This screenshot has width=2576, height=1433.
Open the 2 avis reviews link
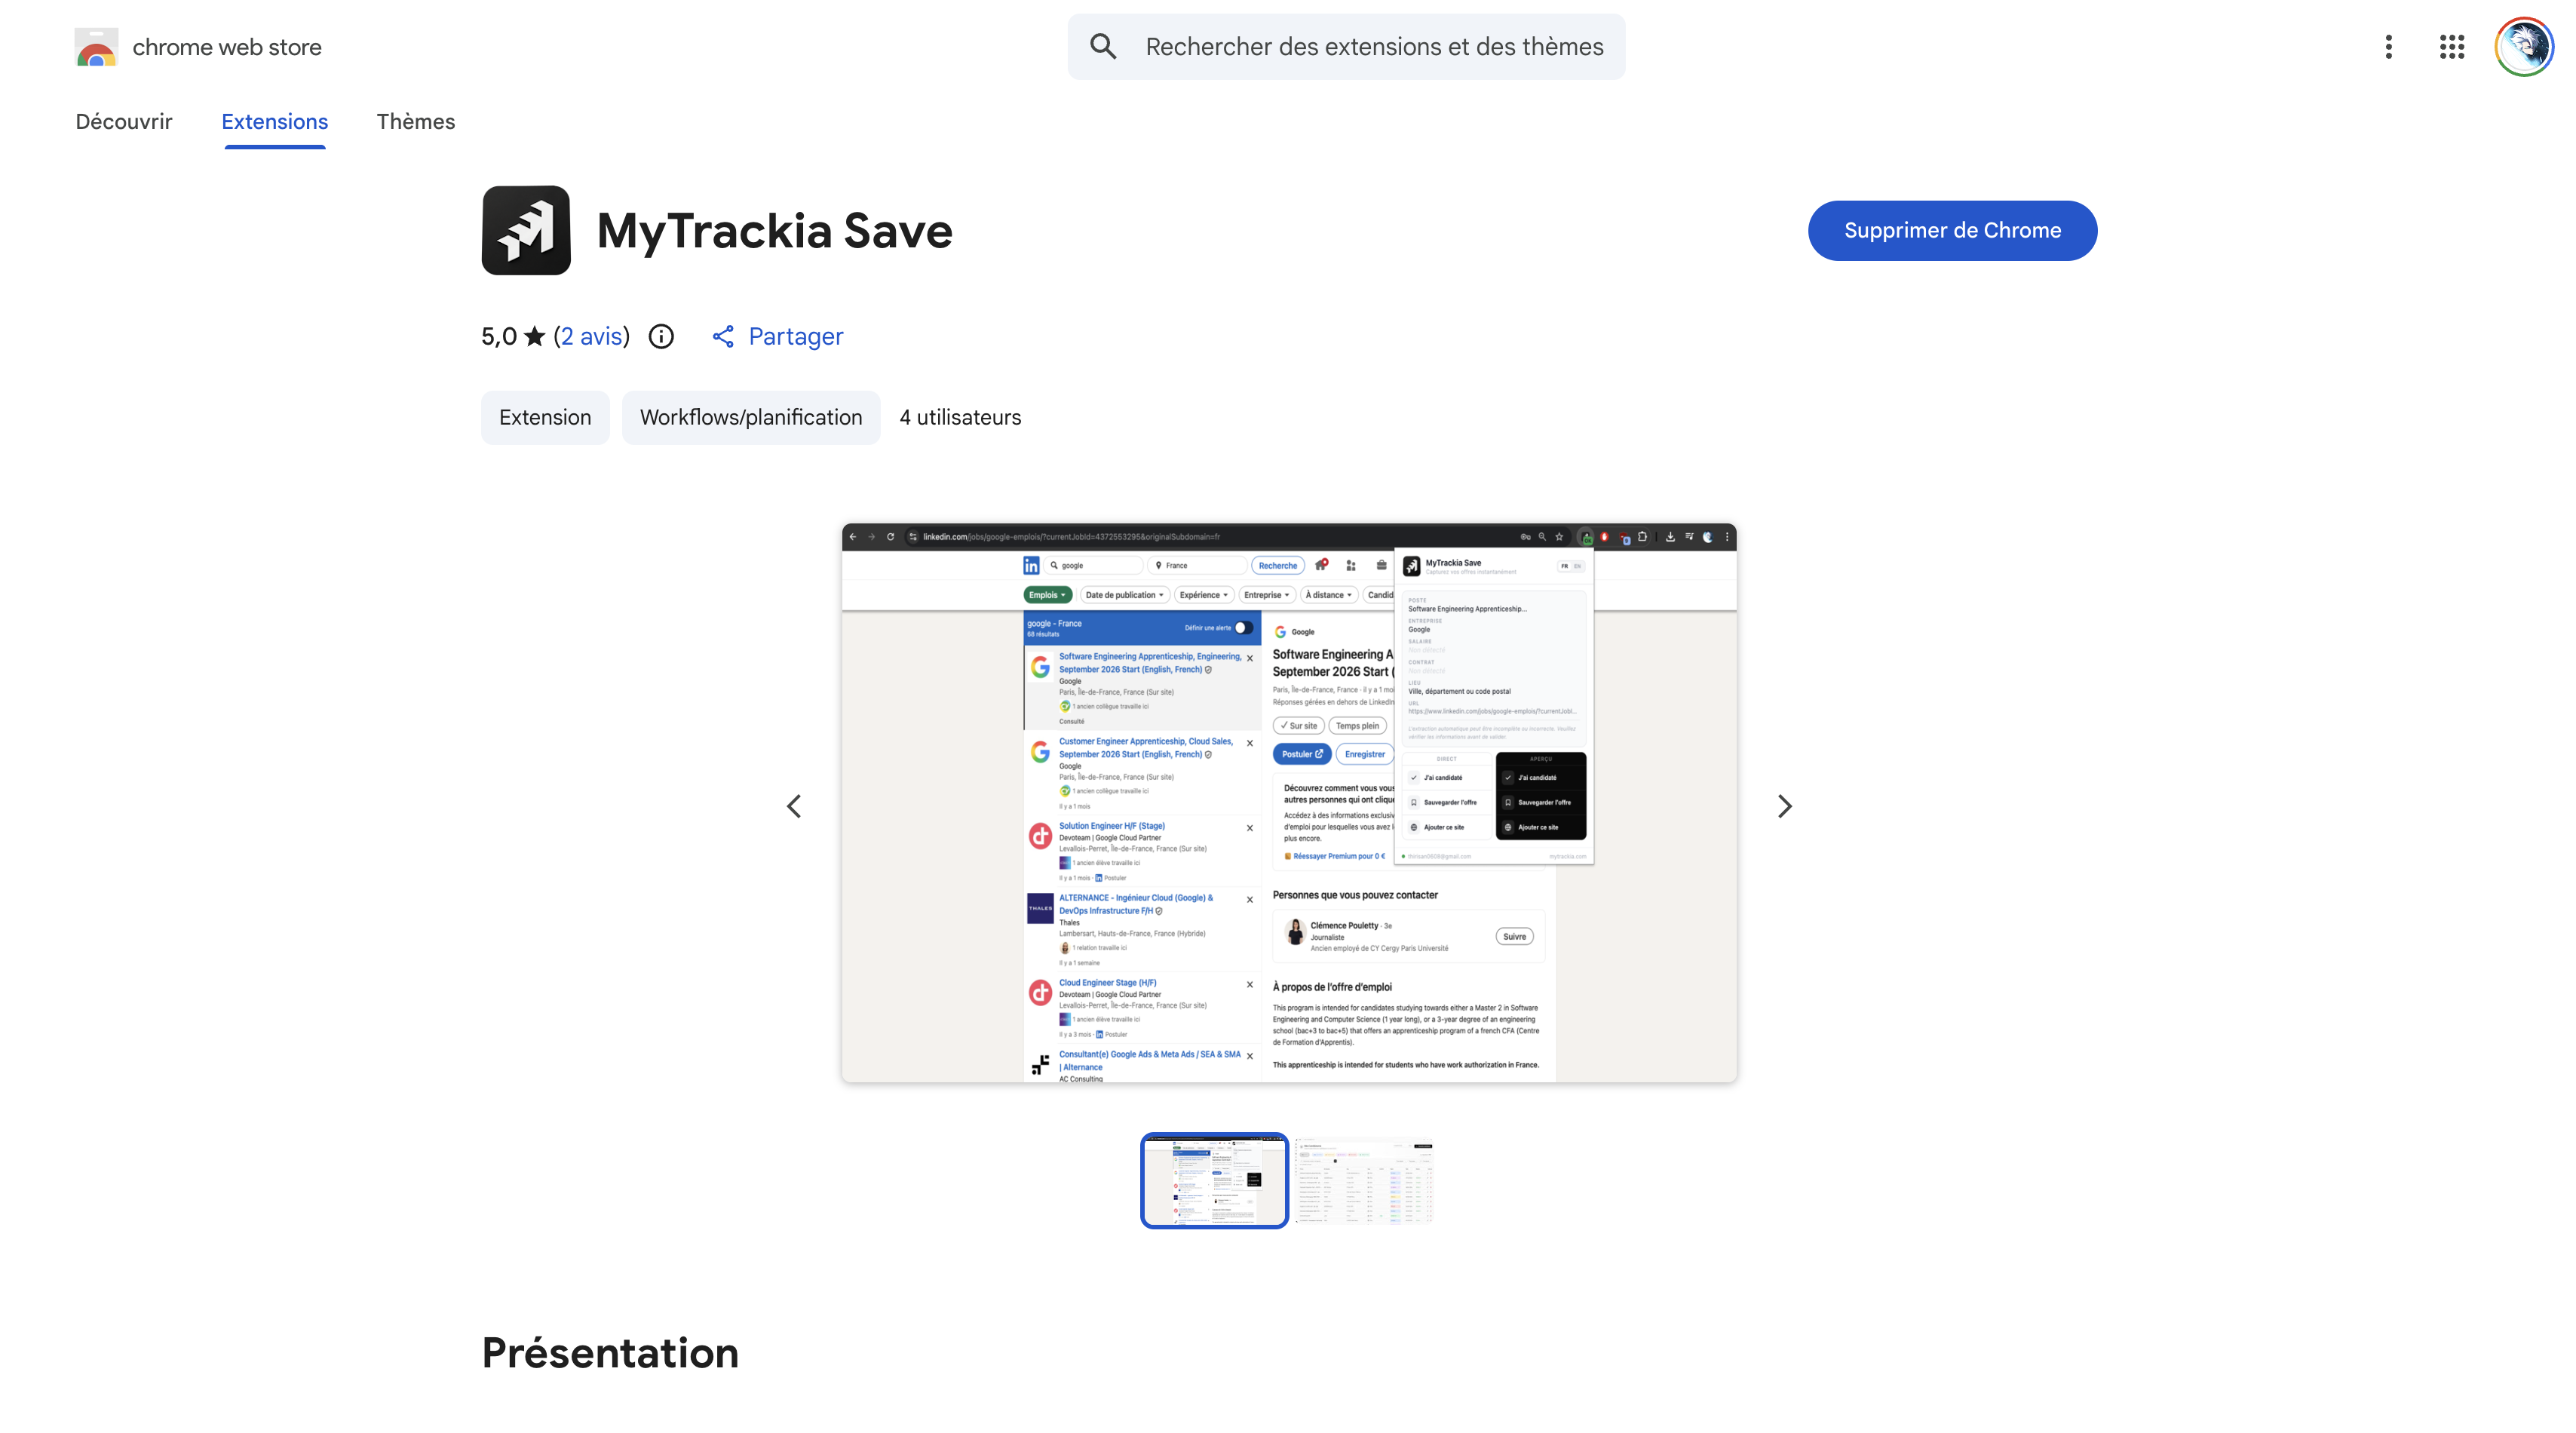pyautogui.click(x=591, y=336)
